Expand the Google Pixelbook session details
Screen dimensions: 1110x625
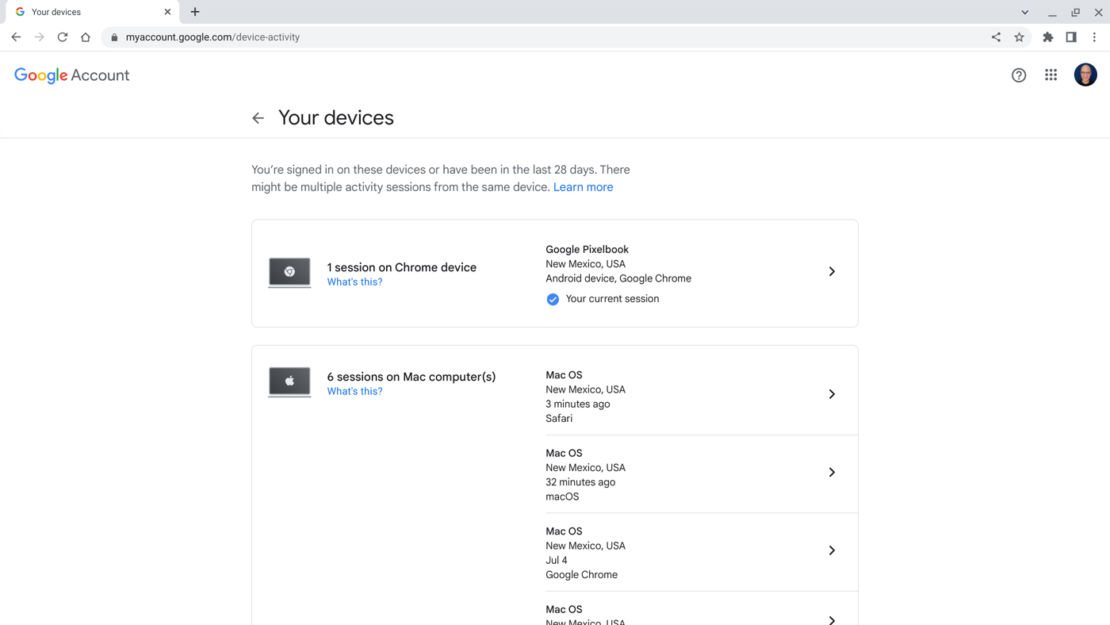point(832,271)
